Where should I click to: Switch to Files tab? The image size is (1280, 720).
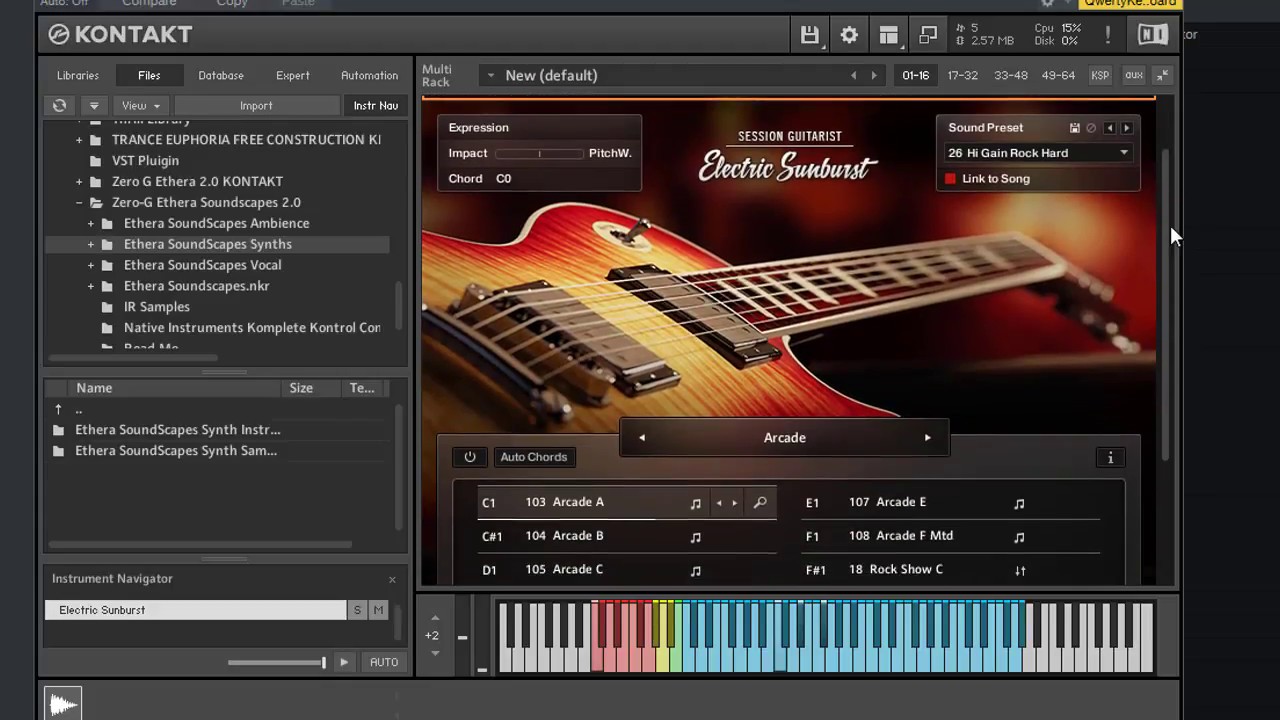(149, 75)
